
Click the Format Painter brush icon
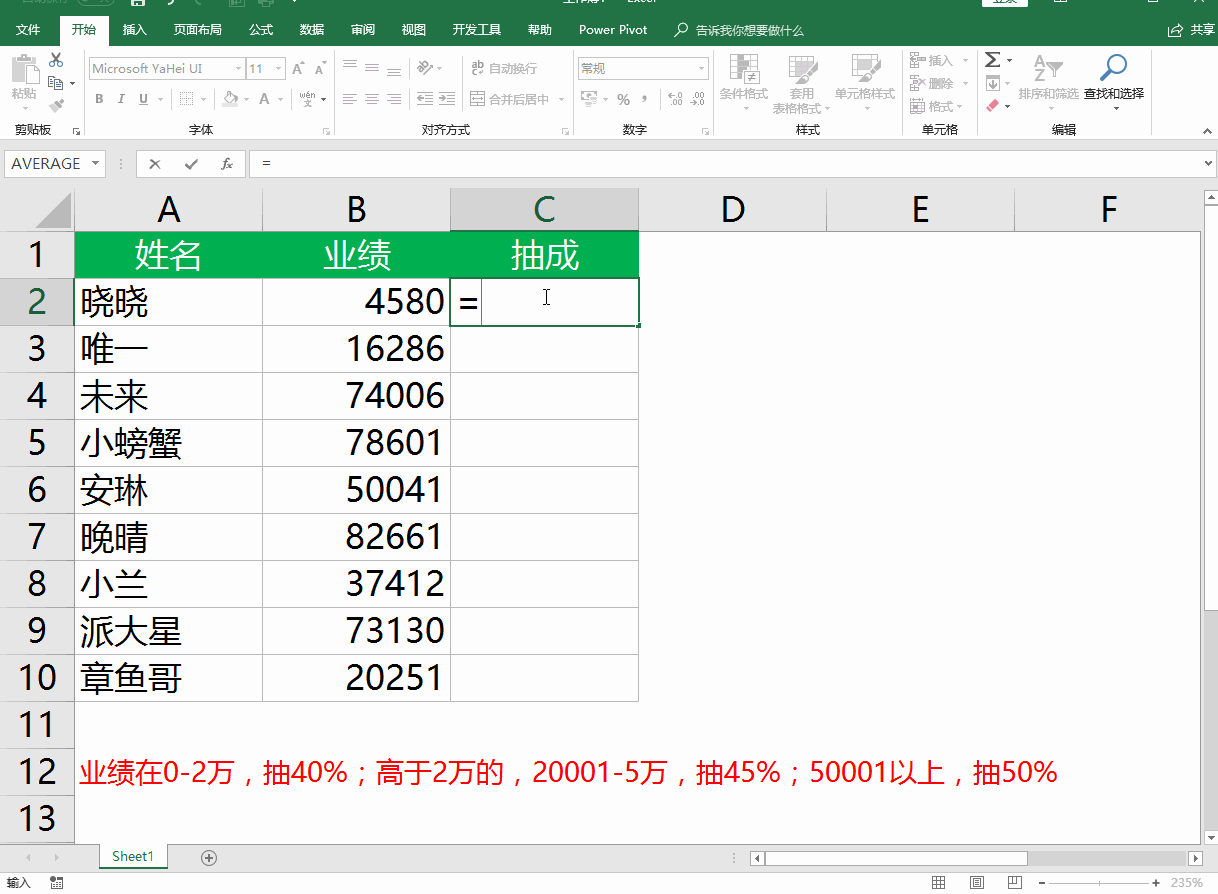coord(56,104)
